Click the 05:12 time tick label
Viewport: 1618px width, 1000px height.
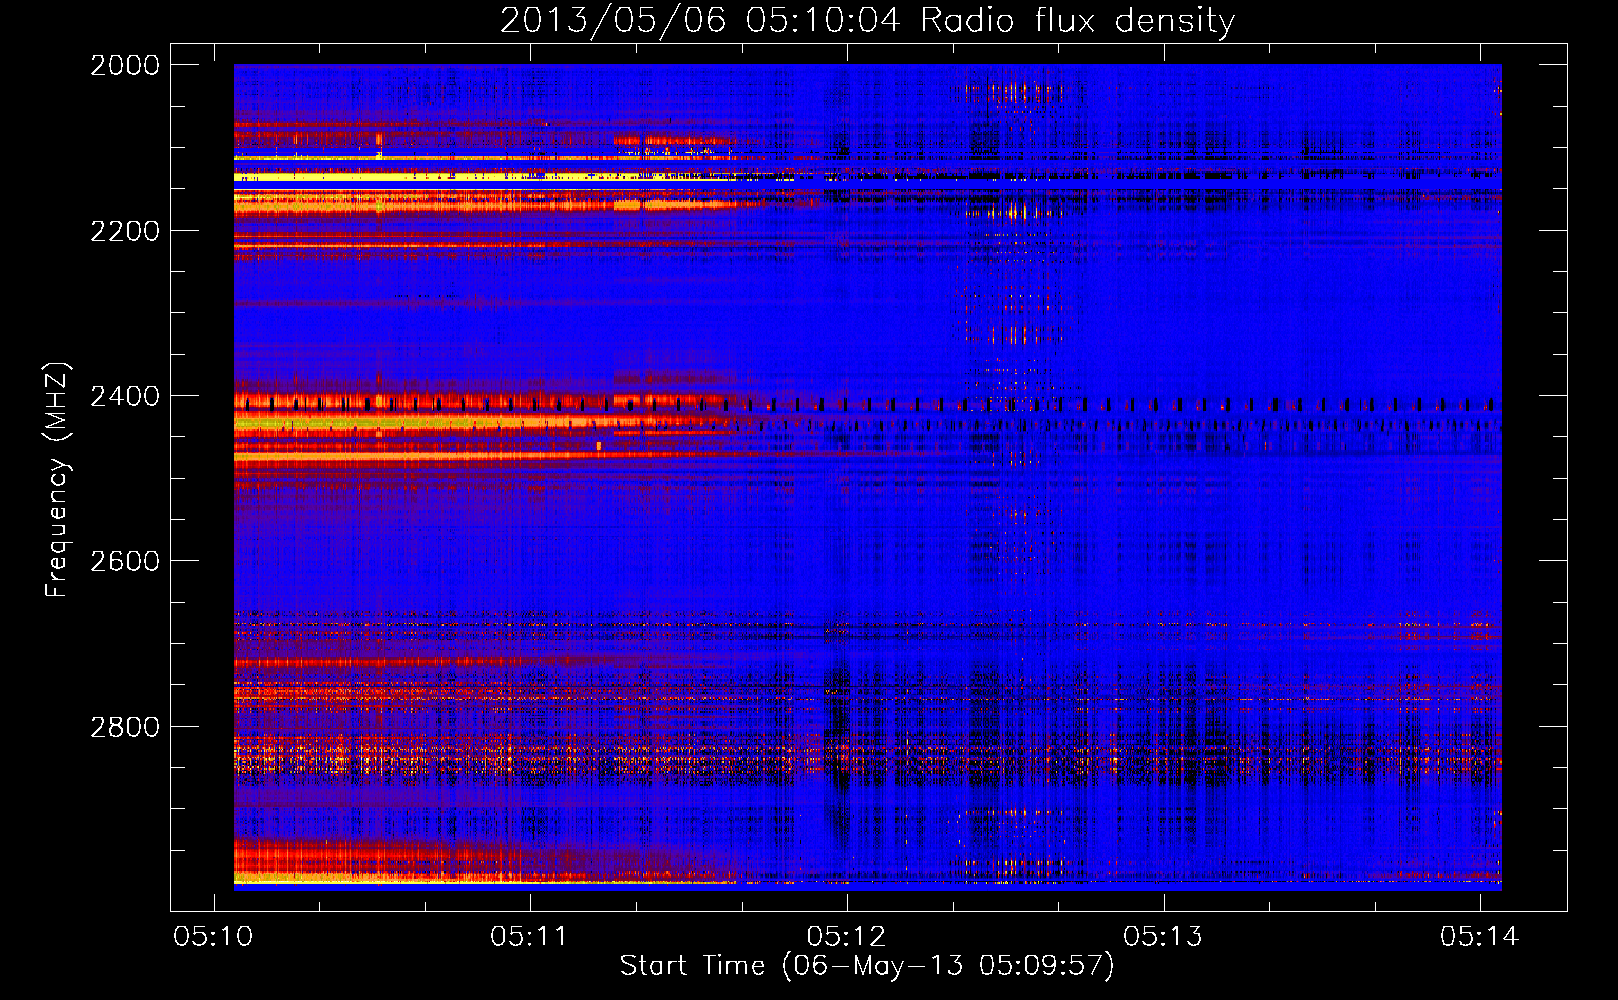click(x=846, y=936)
